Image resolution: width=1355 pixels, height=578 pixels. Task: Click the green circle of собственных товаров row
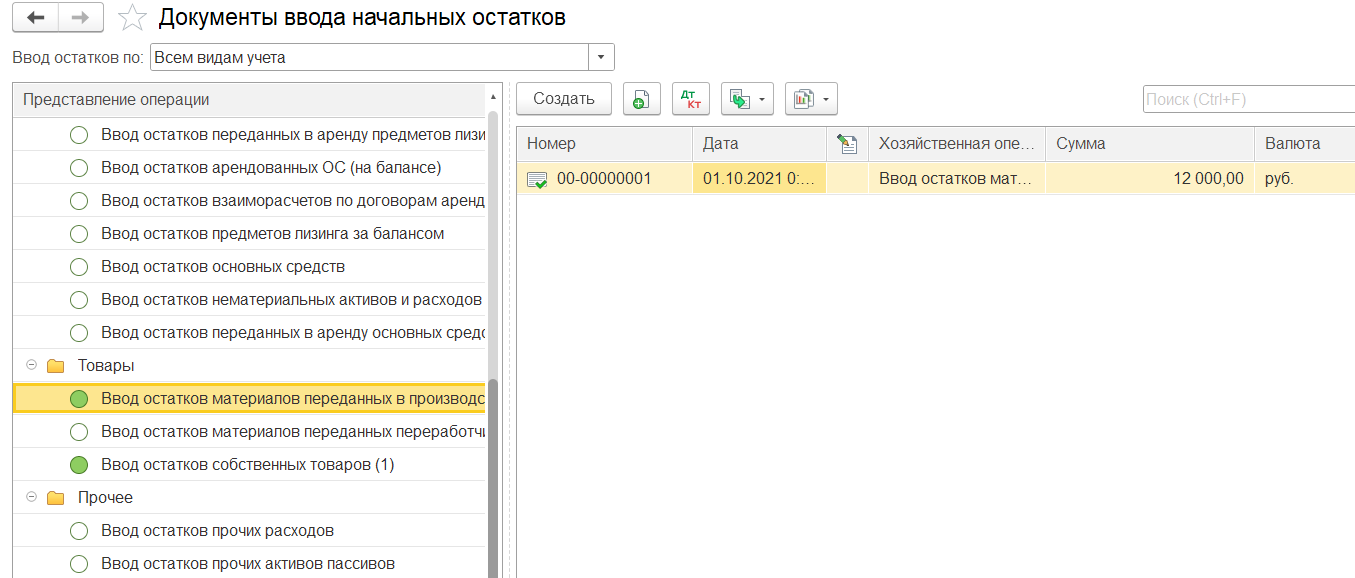[79, 465]
